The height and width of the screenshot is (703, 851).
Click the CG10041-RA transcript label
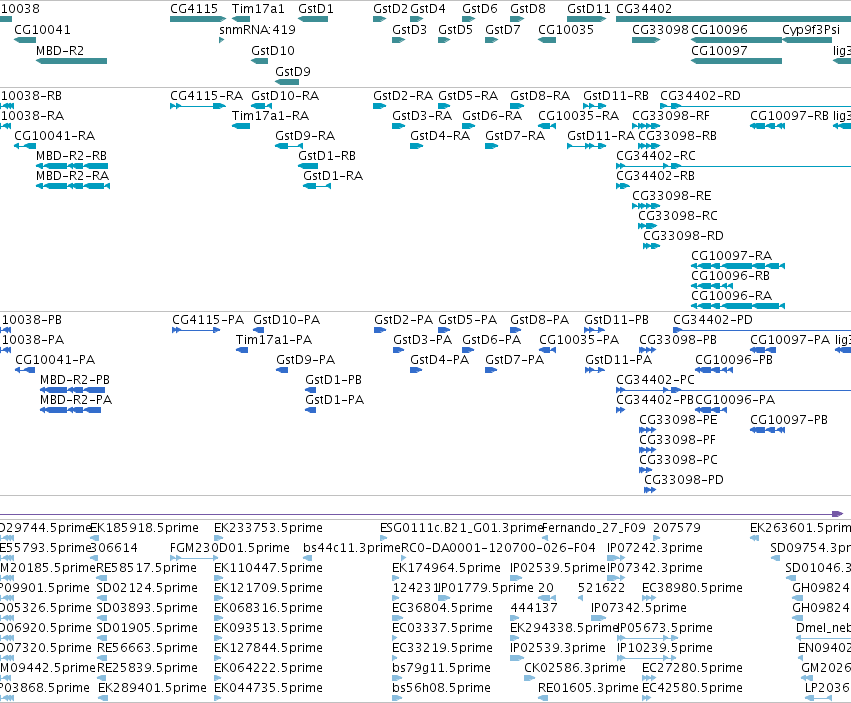[54, 136]
